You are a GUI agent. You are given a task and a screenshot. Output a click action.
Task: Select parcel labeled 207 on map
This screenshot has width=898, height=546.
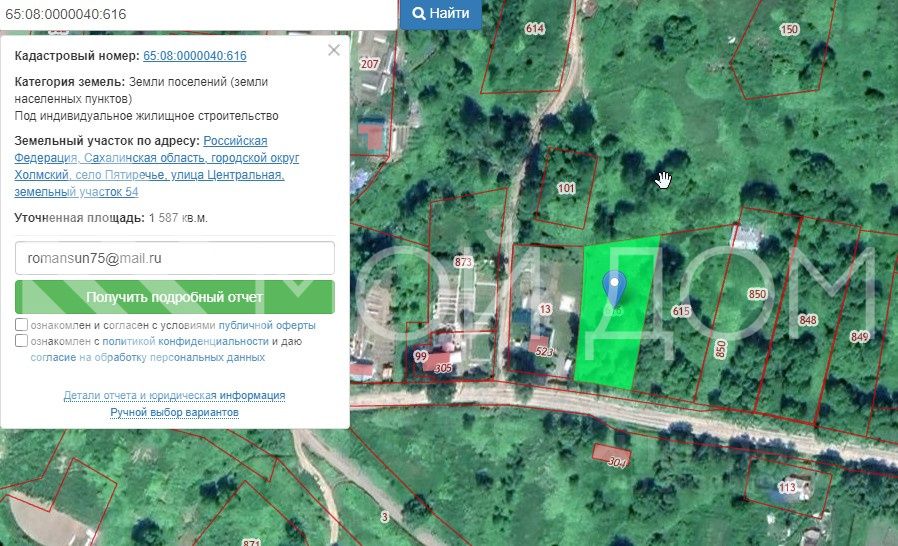point(369,64)
